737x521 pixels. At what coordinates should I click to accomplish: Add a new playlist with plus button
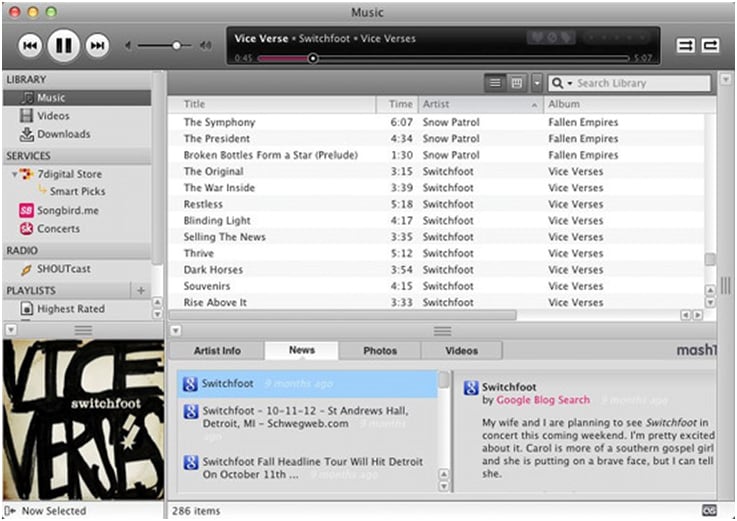tap(141, 291)
